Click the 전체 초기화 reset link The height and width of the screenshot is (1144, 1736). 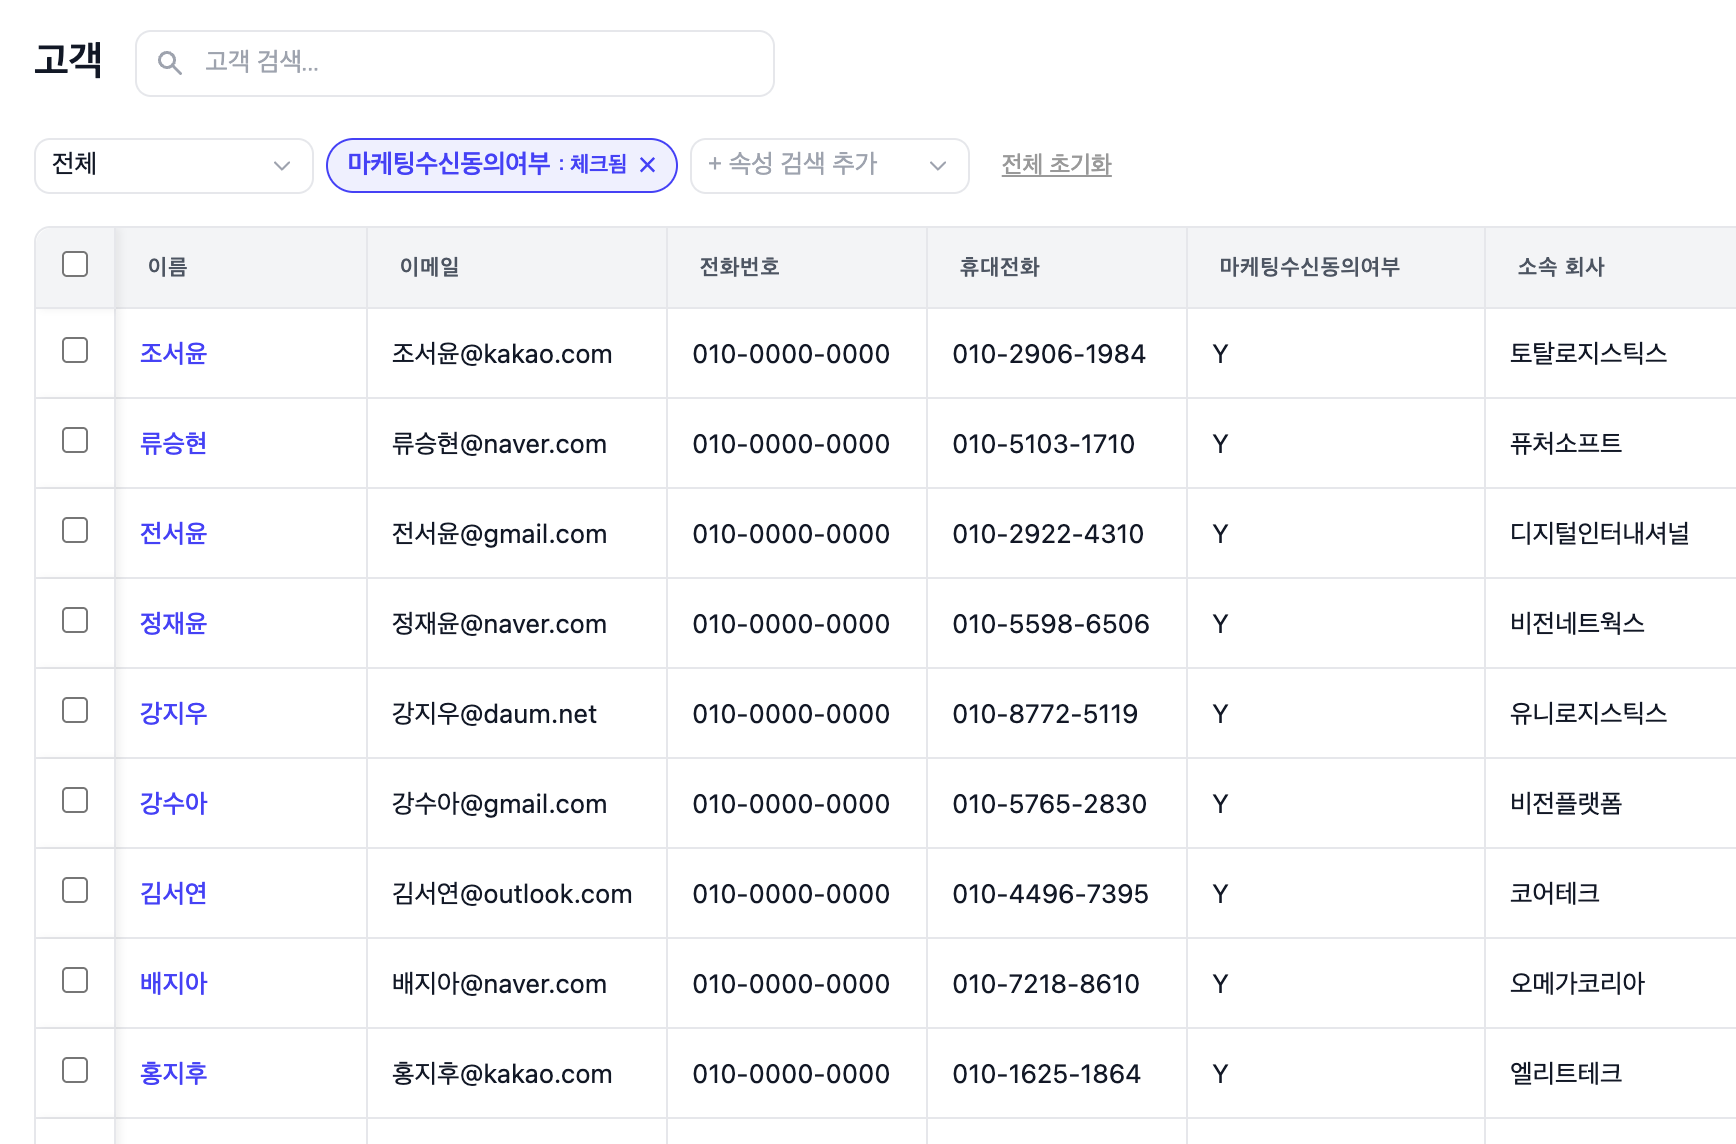[1056, 164]
